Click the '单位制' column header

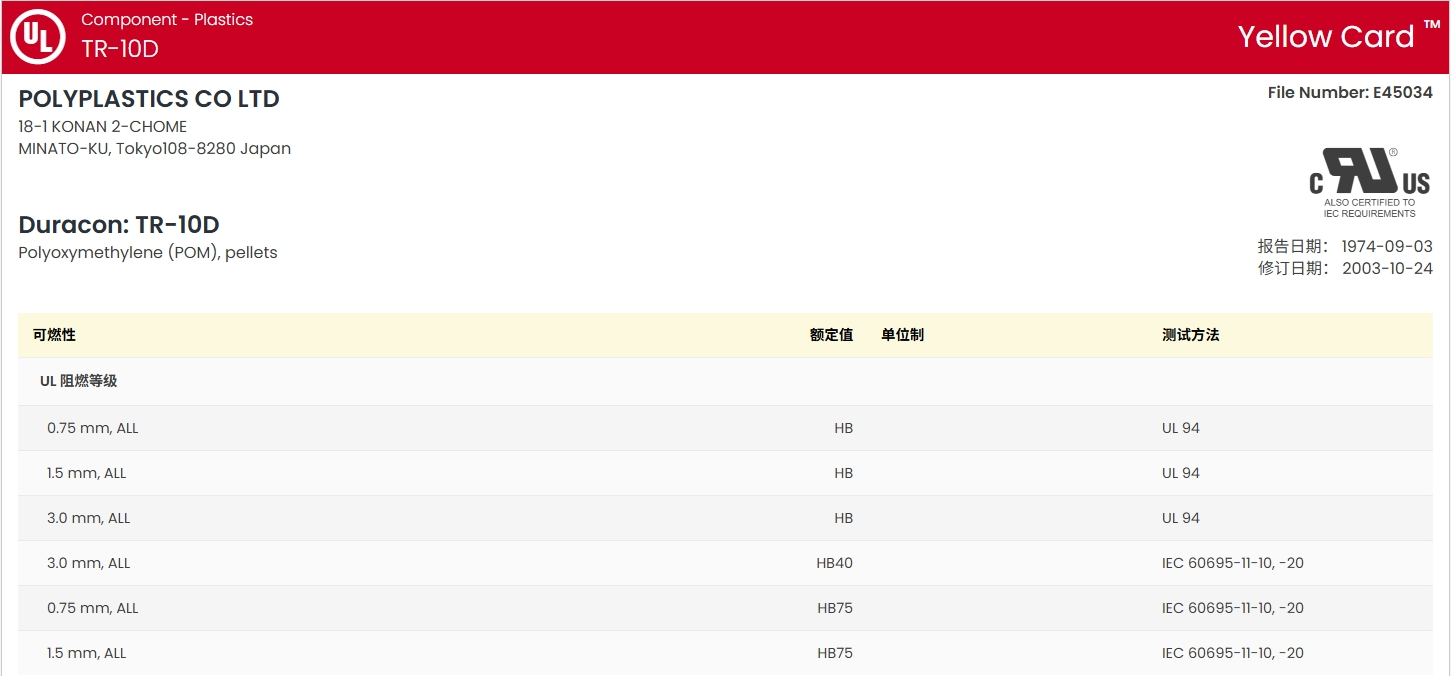pyautogui.click(x=902, y=335)
